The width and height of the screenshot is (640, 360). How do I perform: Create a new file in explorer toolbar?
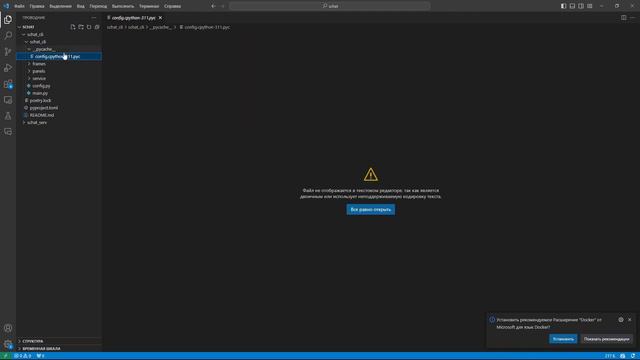[73, 27]
